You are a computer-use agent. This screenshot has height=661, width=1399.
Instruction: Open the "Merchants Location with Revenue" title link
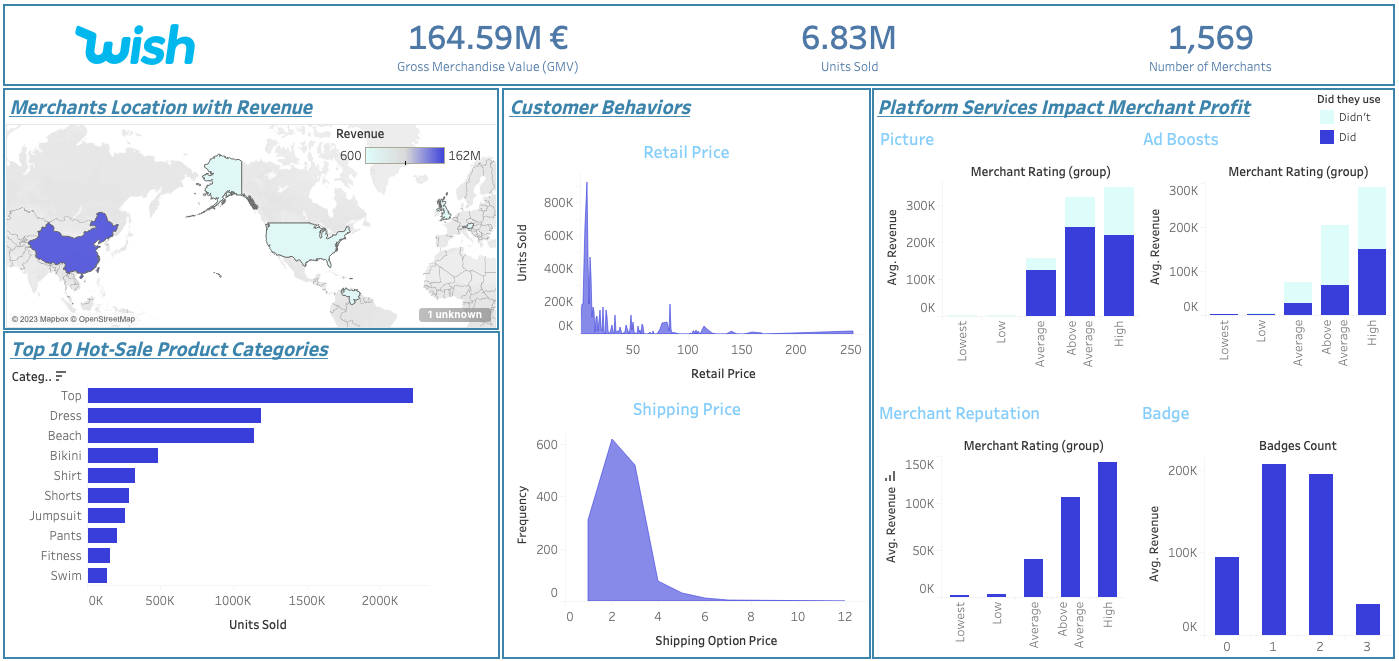[160, 107]
